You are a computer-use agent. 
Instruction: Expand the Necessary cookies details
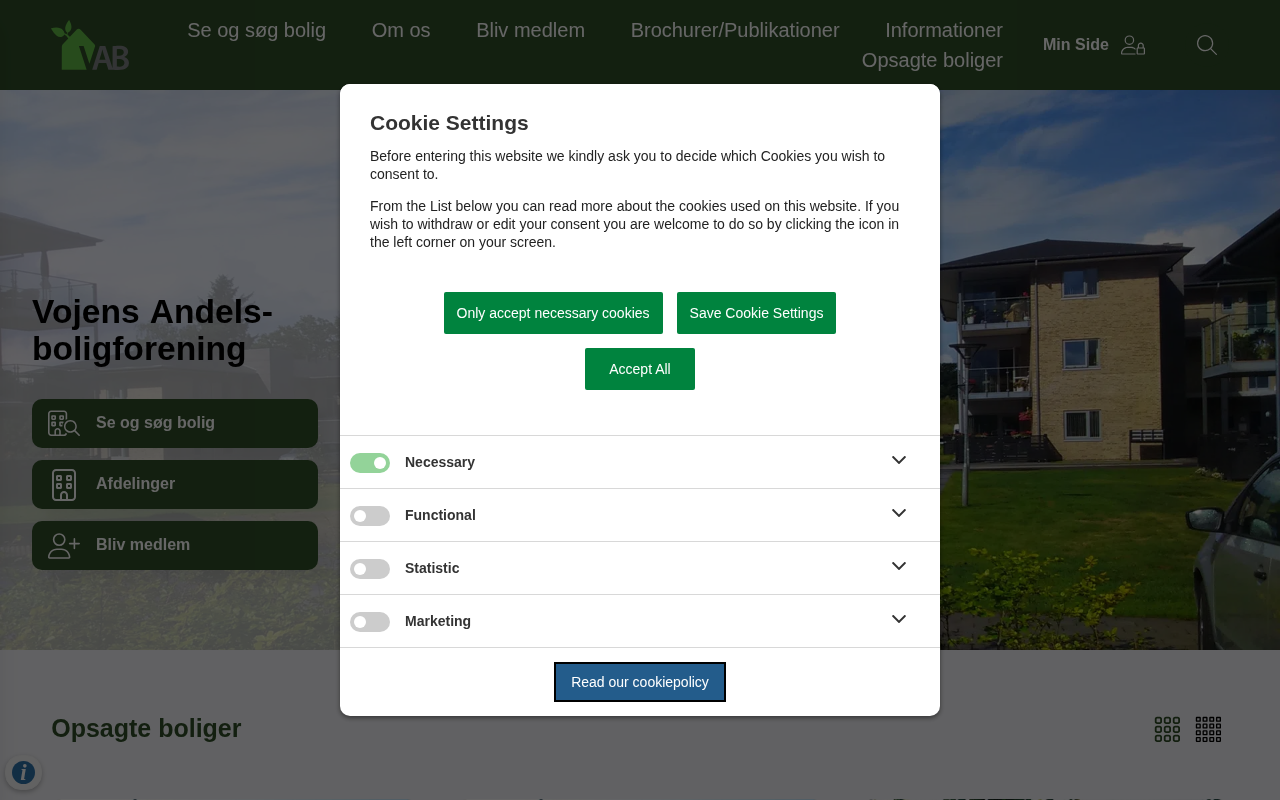(x=899, y=460)
